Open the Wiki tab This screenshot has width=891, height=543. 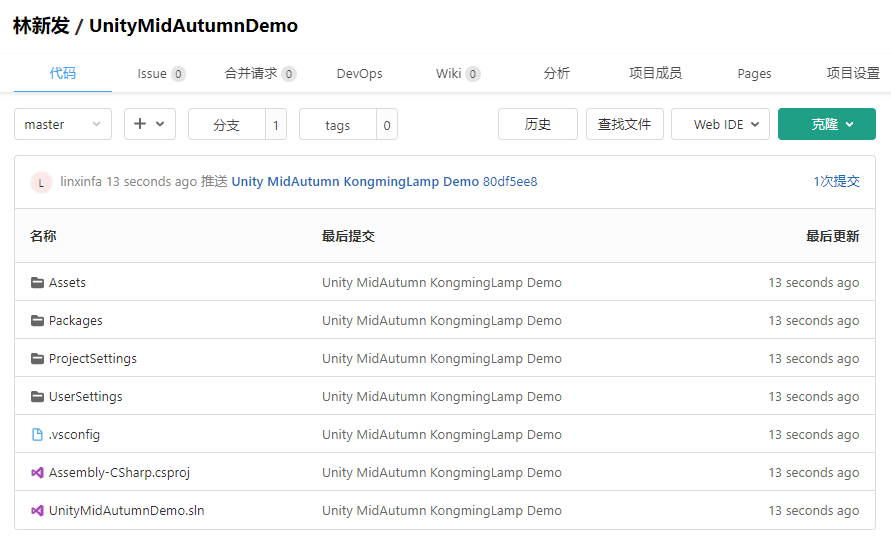click(x=458, y=73)
